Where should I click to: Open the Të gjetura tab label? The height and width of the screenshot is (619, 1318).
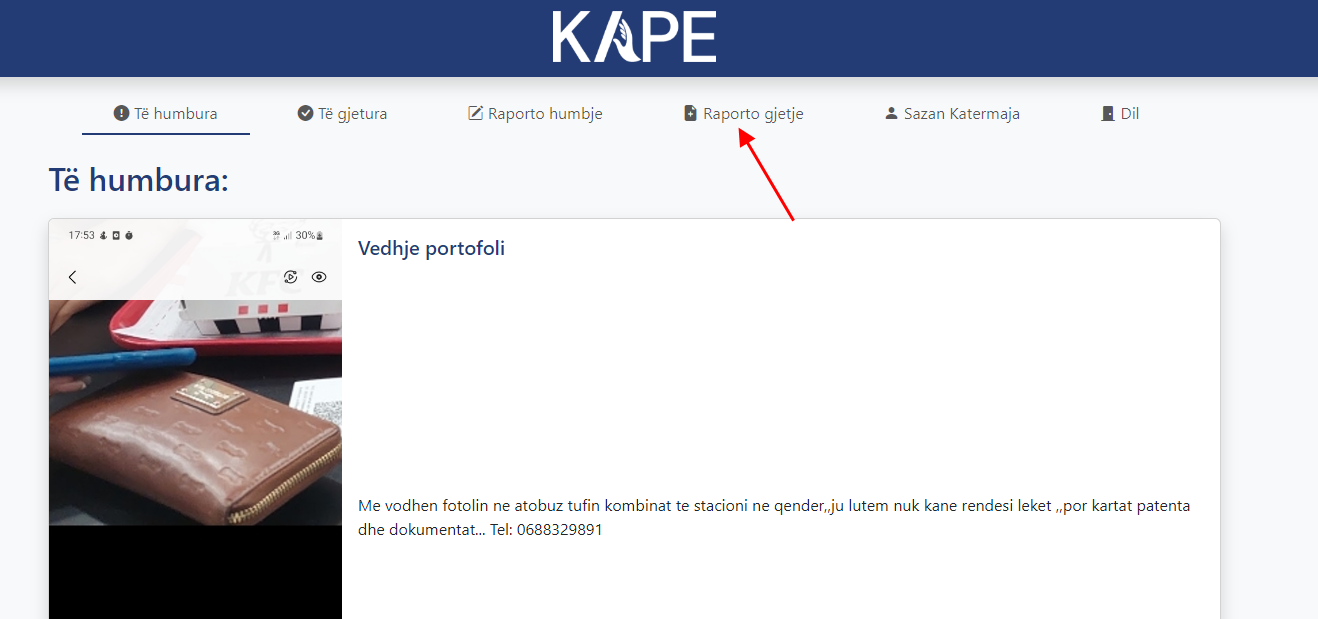pyautogui.click(x=352, y=114)
